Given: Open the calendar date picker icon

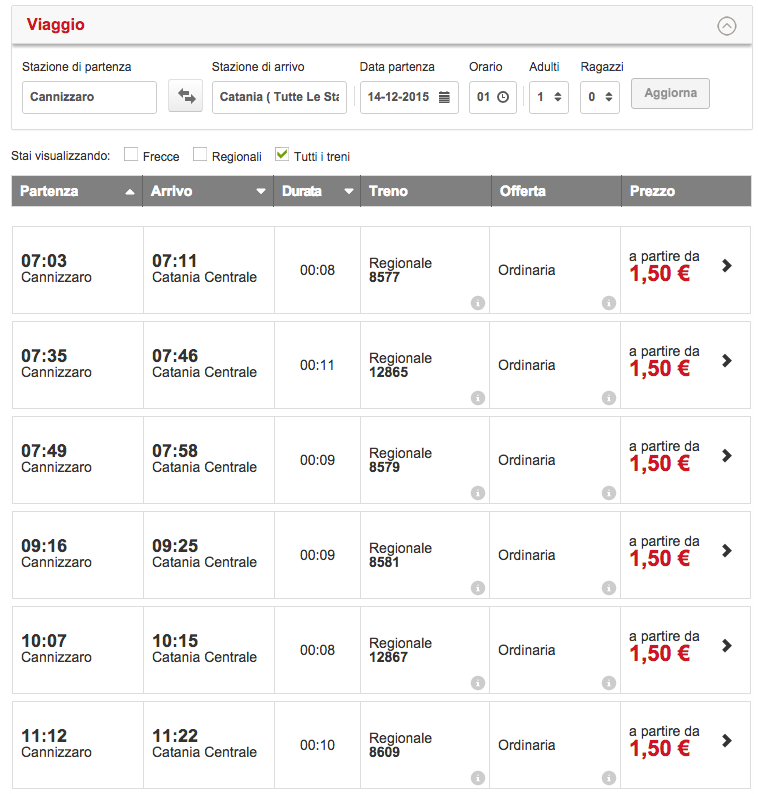Looking at the screenshot, I should click(444, 98).
